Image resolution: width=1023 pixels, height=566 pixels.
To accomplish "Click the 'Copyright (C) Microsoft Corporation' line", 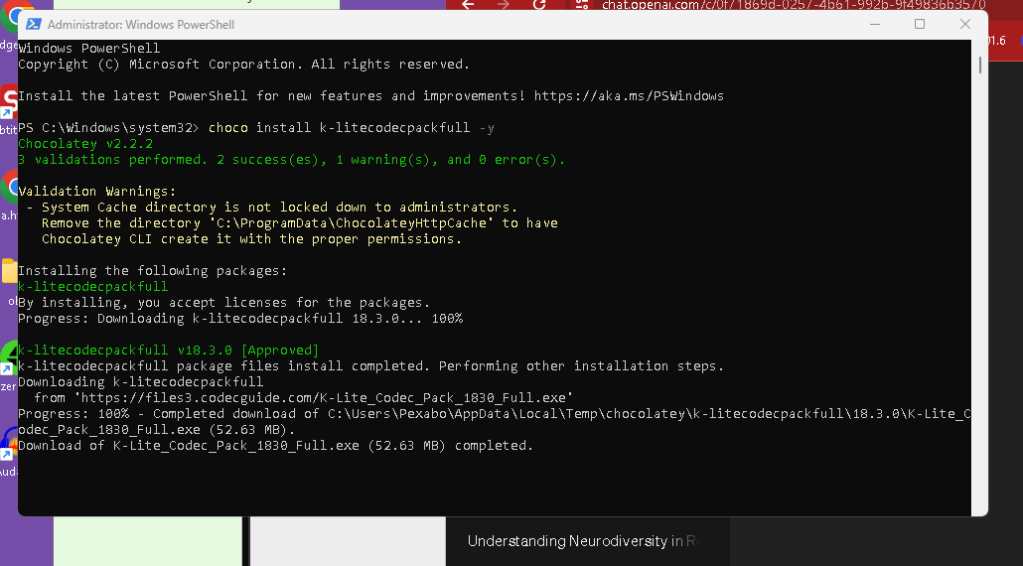I will (244, 64).
